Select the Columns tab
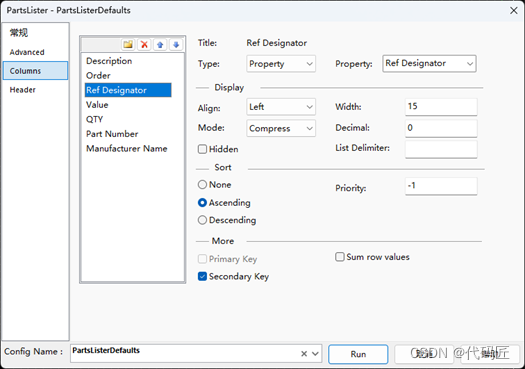The width and height of the screenshot is (525, 369). pyautogui.click(x=35, y=71)
